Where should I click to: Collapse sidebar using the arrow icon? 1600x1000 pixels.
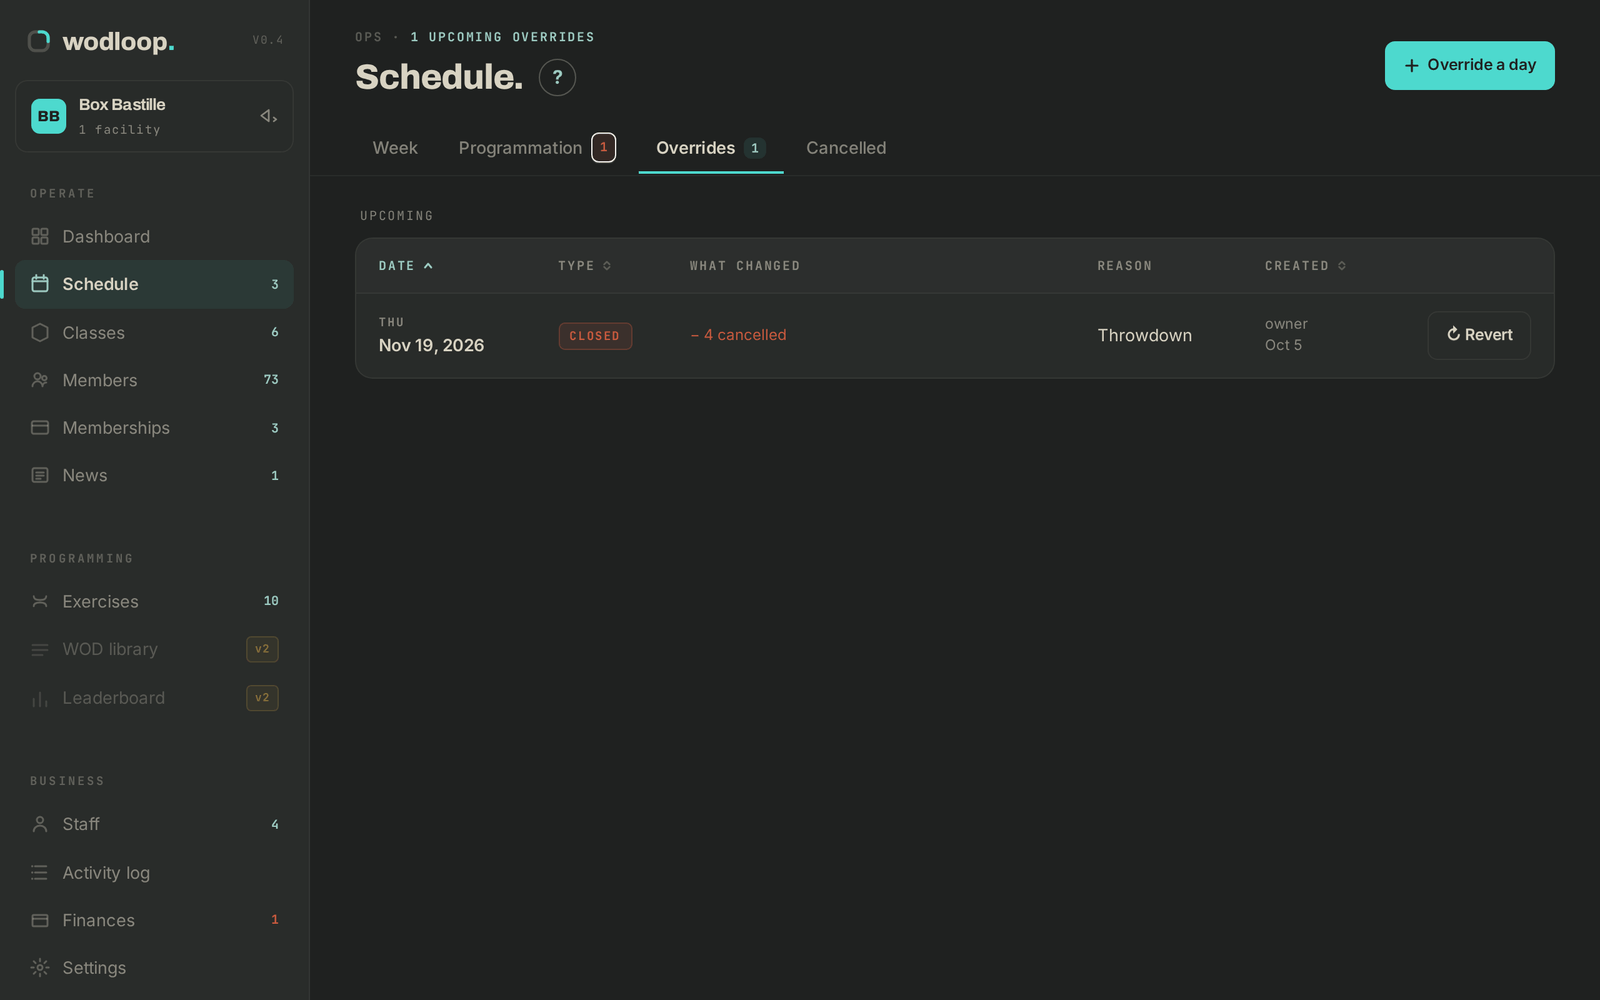(x=268, y=116)
